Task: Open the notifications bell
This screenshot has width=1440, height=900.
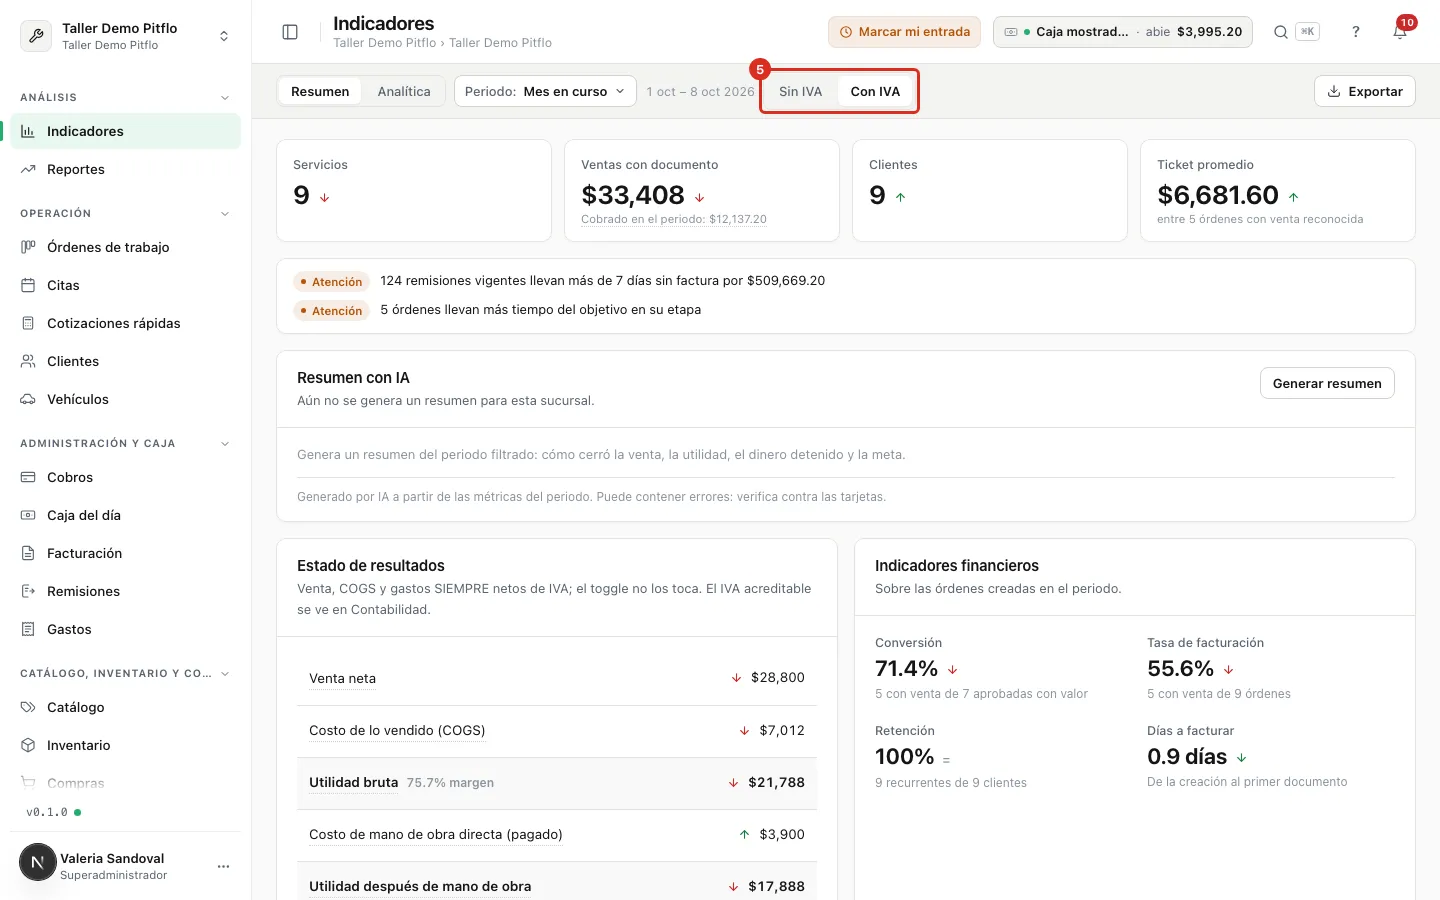Action: 1400,32
